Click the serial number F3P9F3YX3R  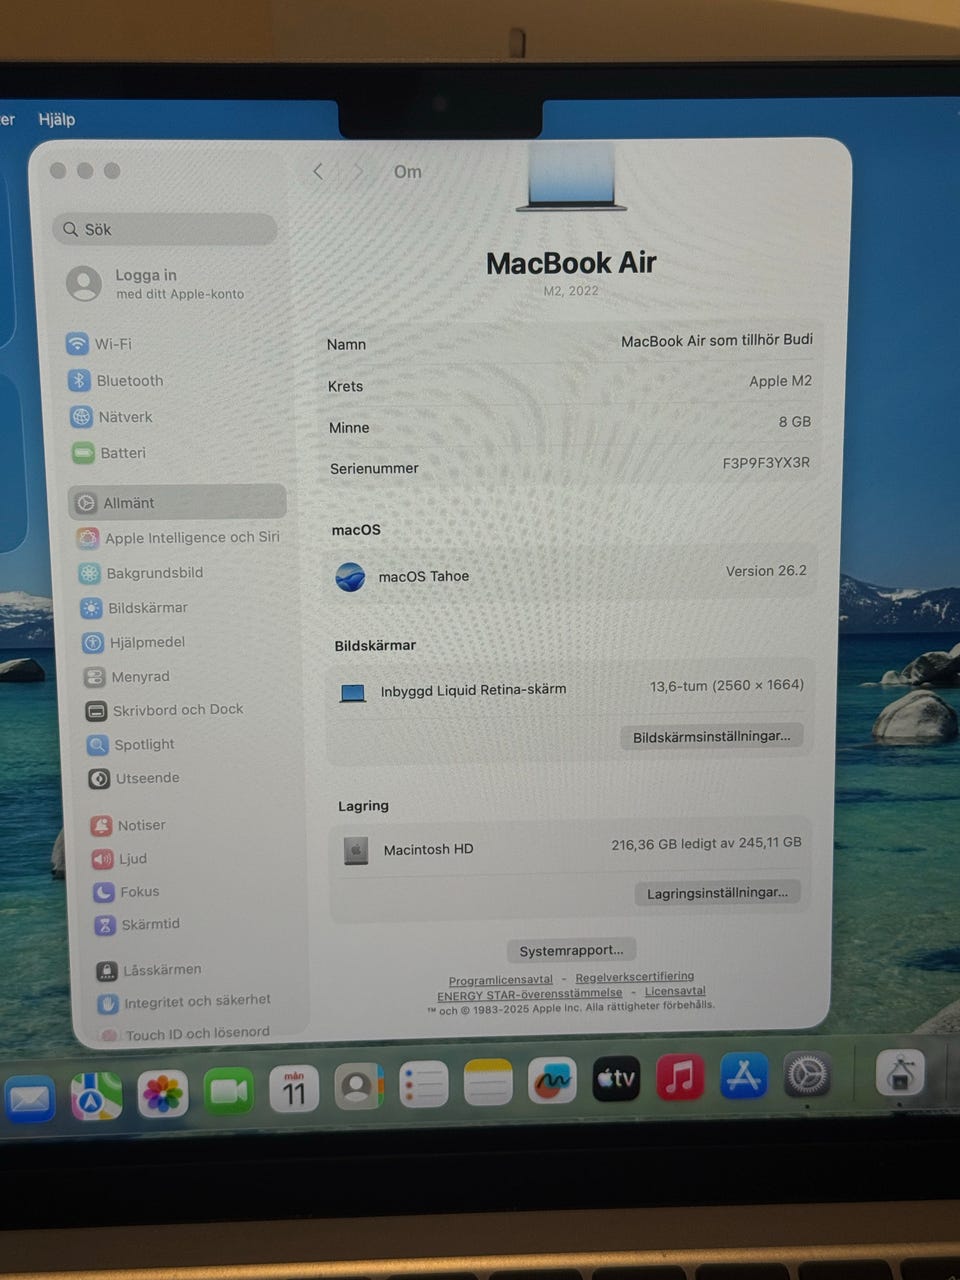click(766, 463)
